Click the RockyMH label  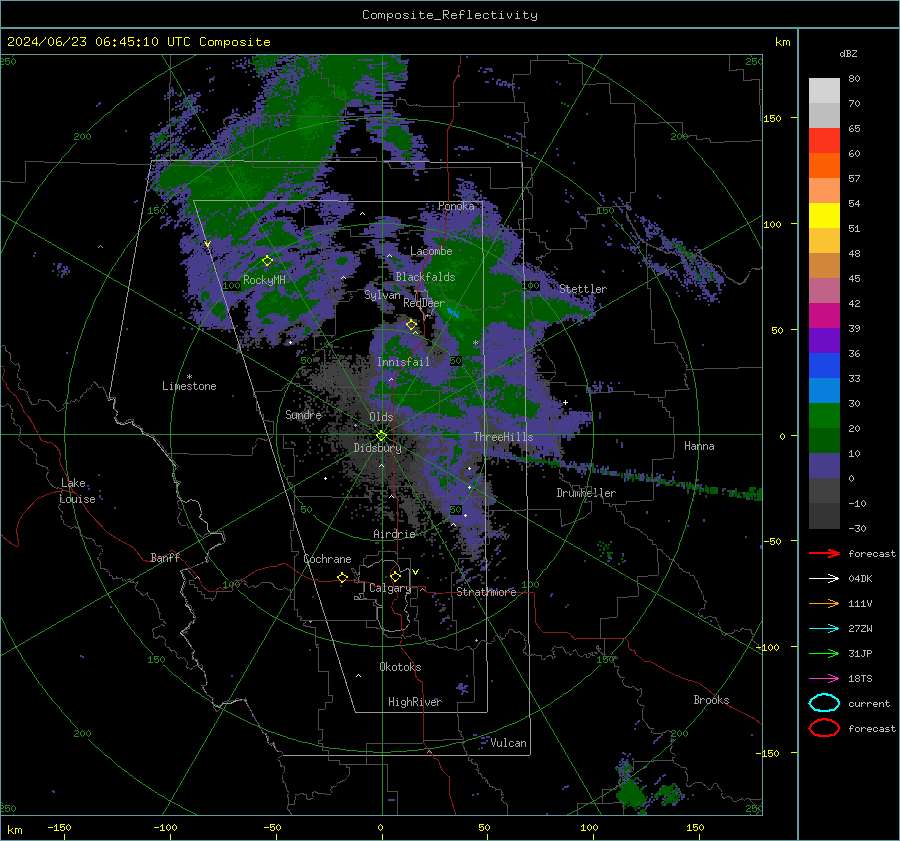264,280
